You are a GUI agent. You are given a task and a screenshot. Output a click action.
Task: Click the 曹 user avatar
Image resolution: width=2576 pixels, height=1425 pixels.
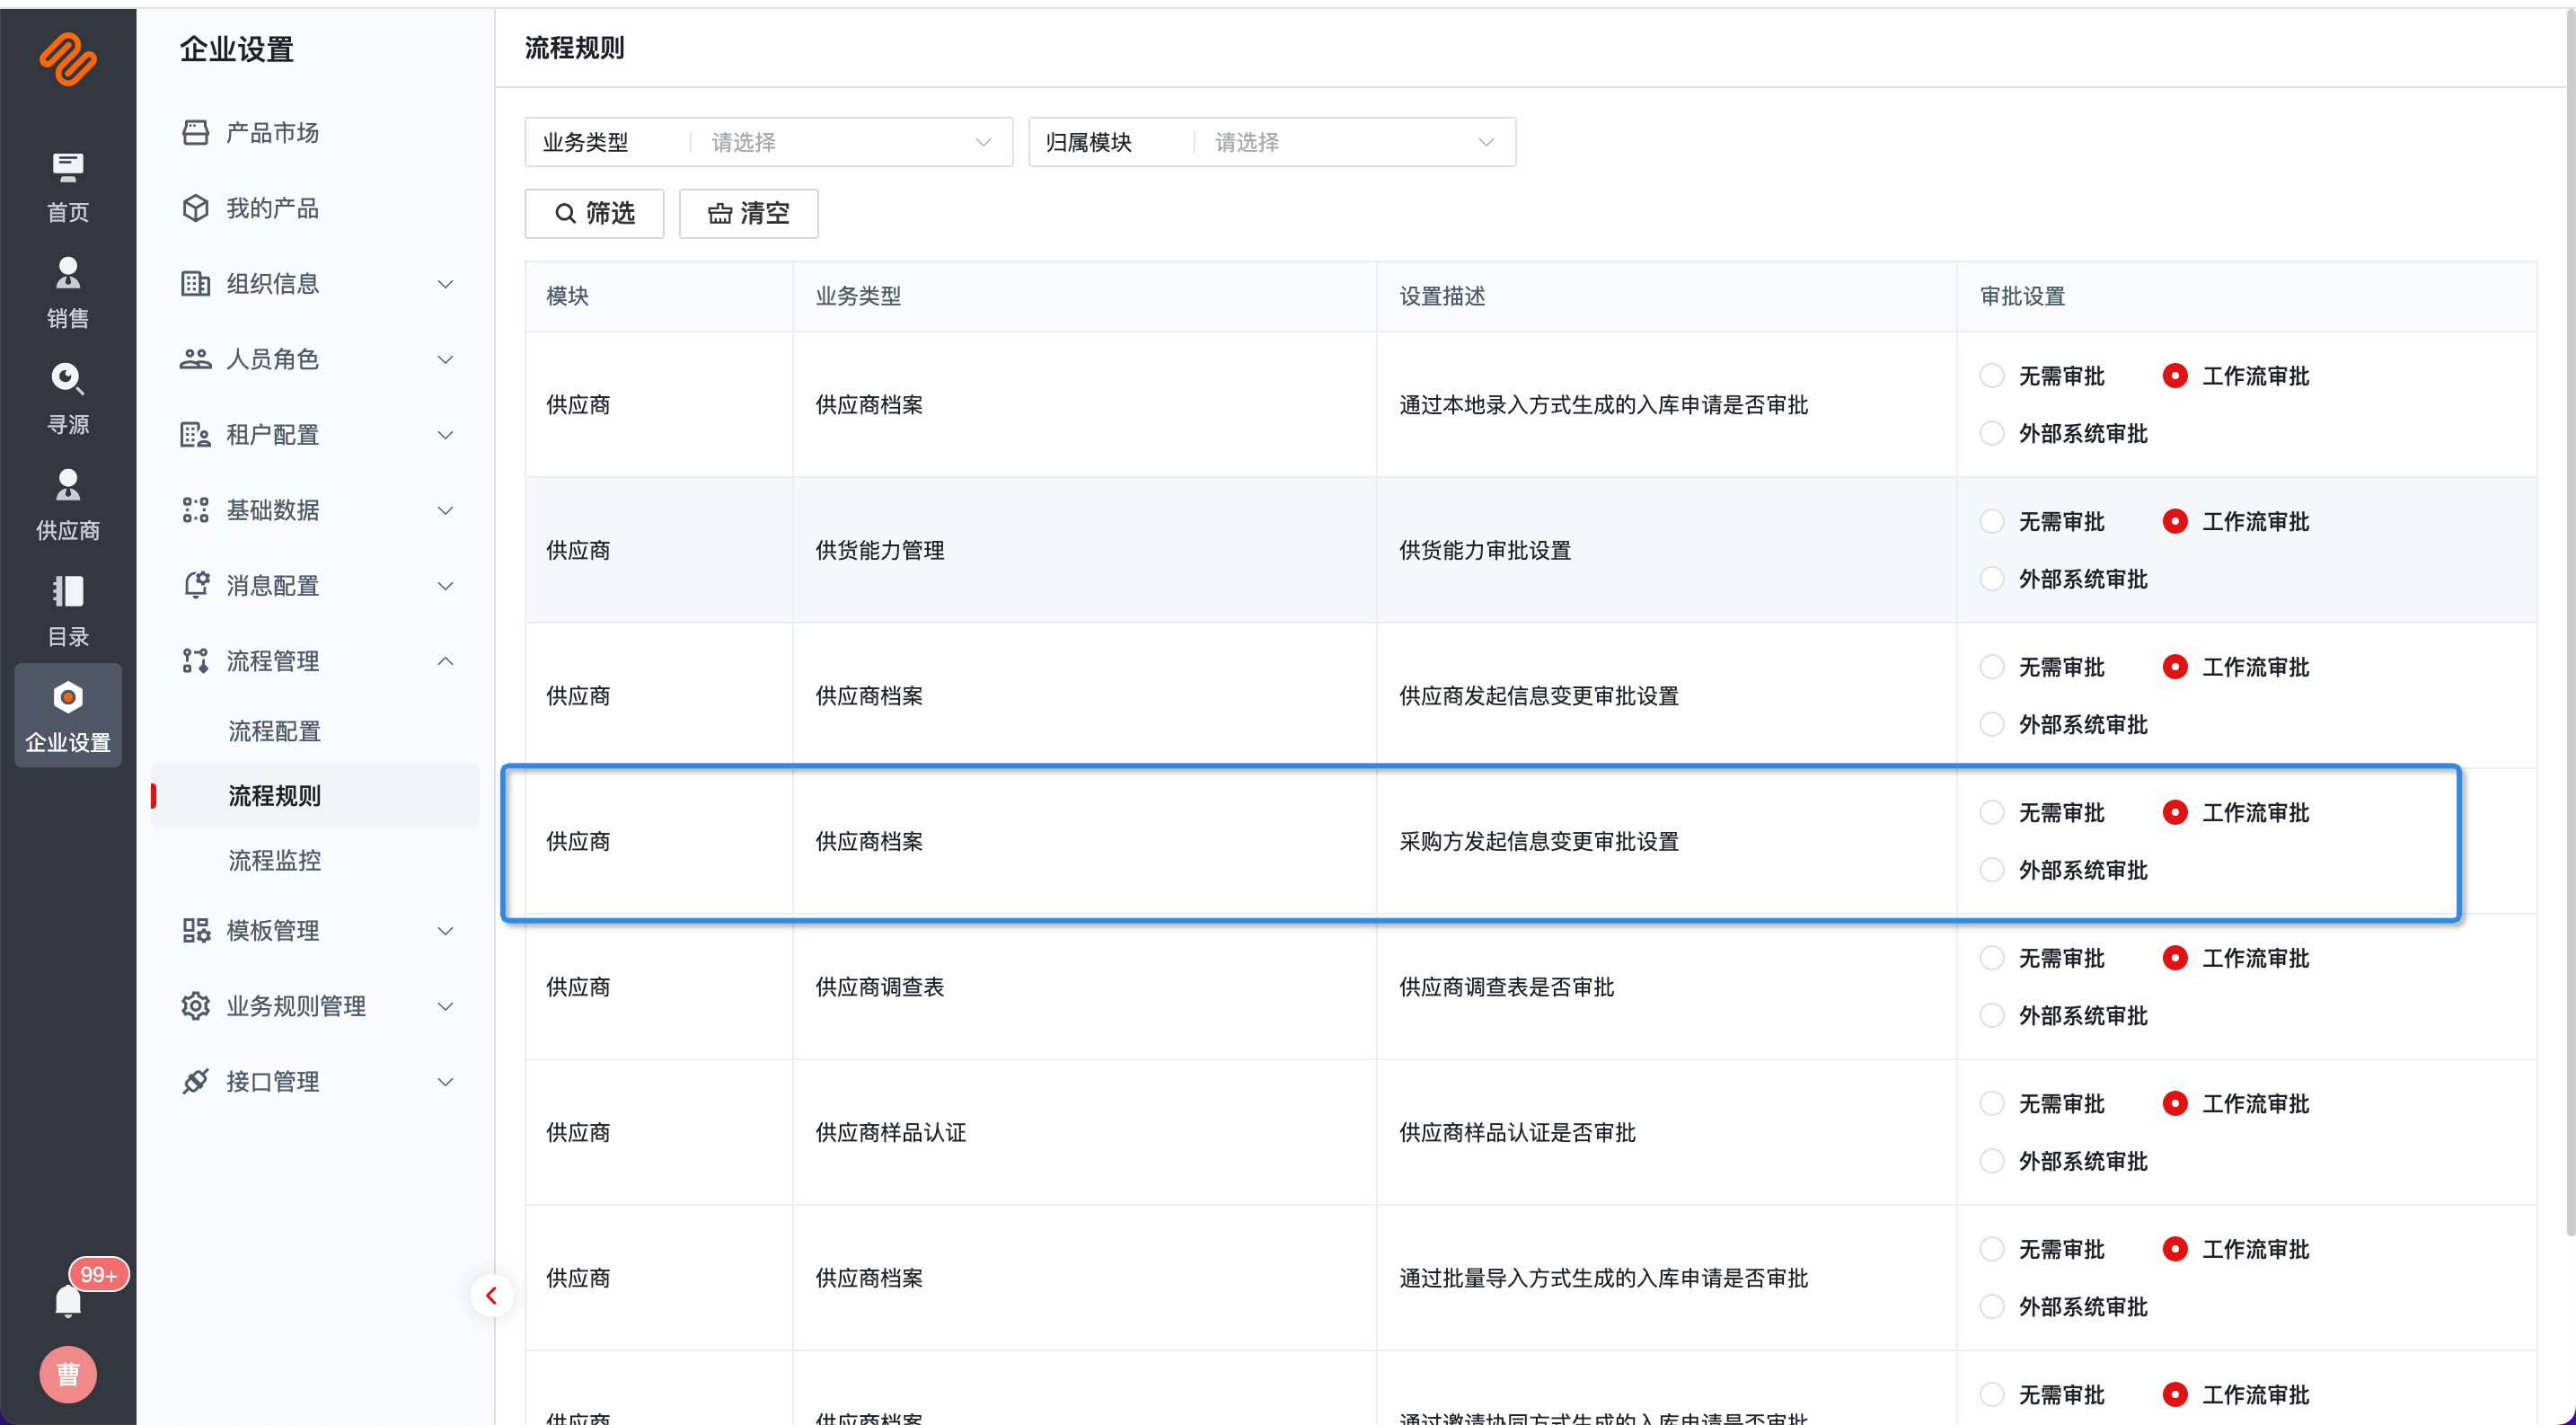(68, 1374)
